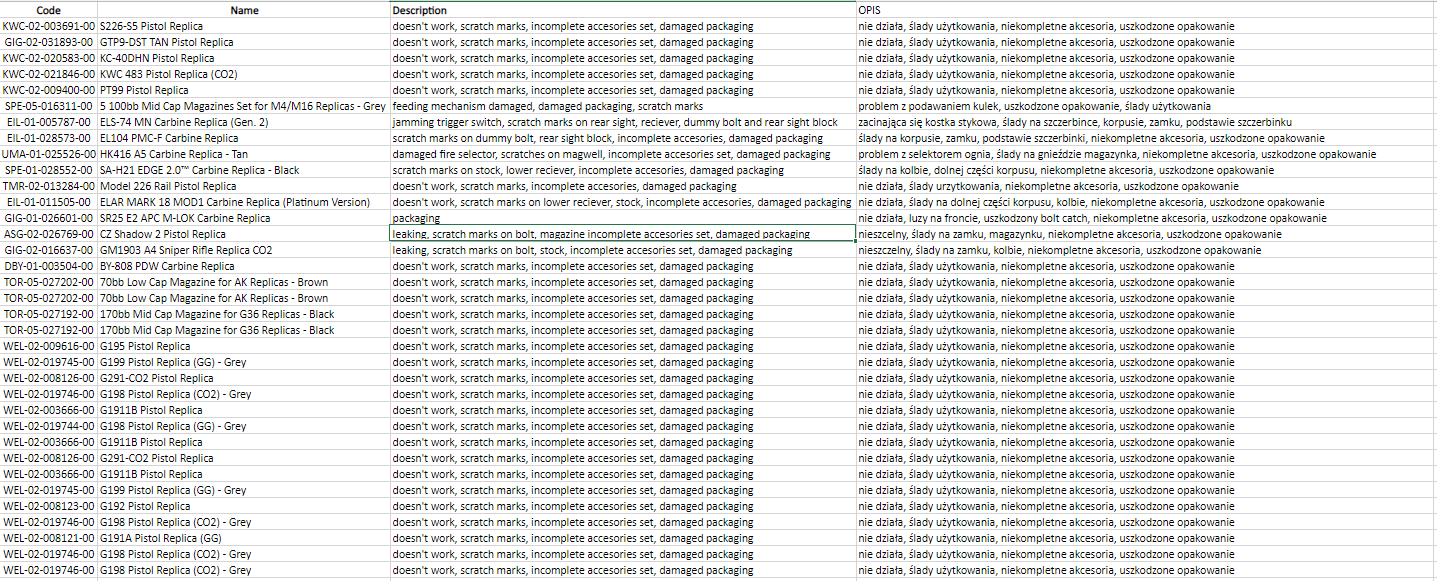Select the EL104 PMC-F Carbine Replica cell
Image resolution: width=1437 pixels, height=581 pixels.
(243, 138)
